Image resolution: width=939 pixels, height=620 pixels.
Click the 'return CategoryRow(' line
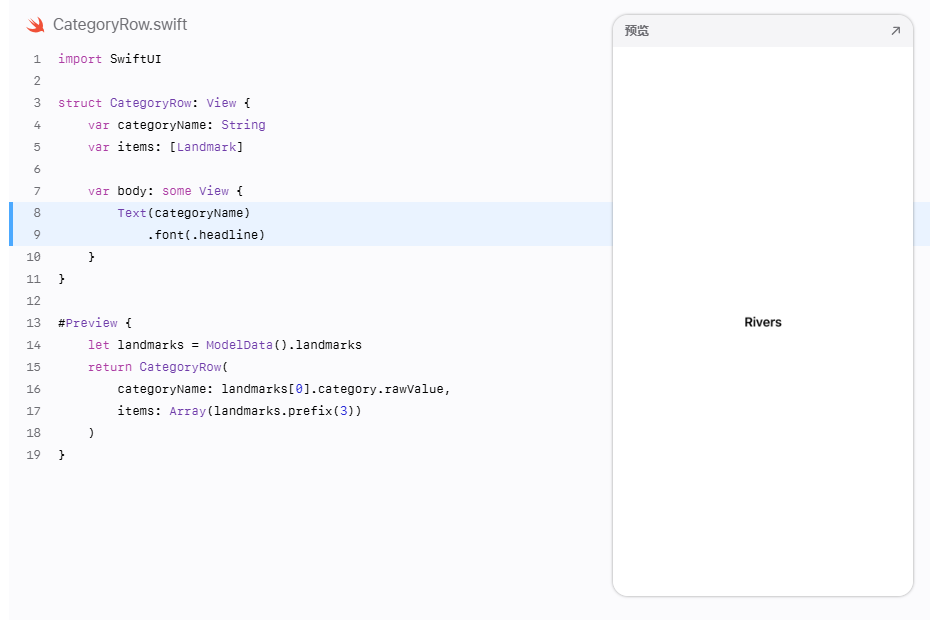point(158,367)
